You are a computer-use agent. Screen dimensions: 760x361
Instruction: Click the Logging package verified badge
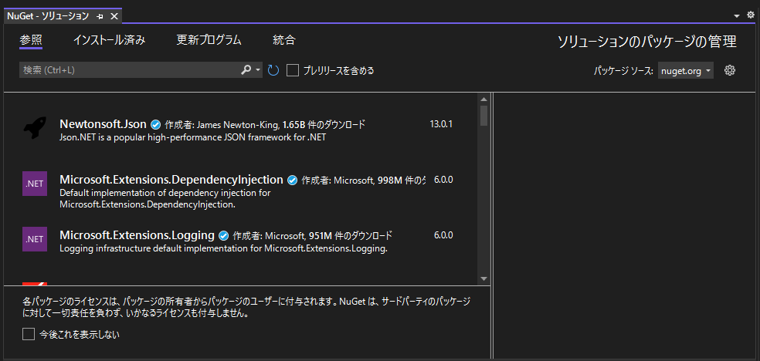click(x=223, y=236)
